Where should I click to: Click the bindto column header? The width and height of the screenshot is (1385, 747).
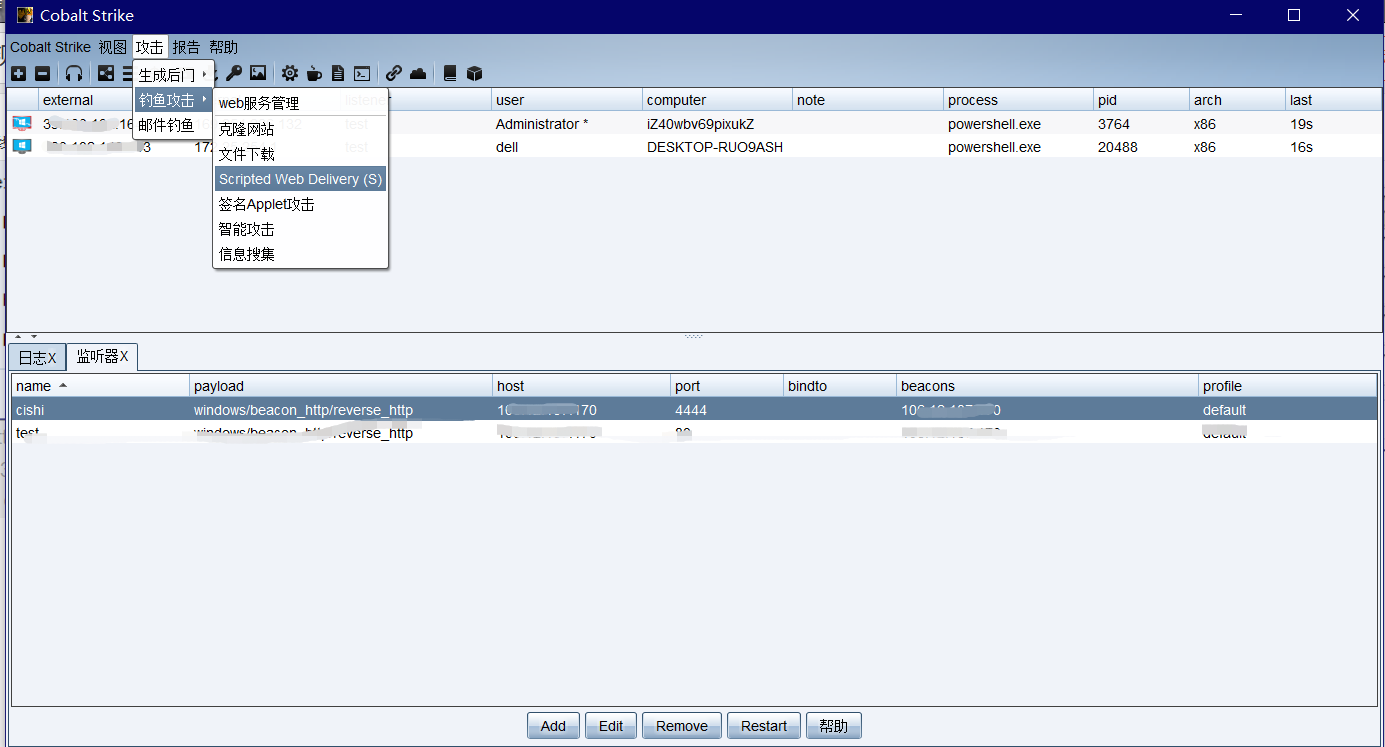coord(840,386)
